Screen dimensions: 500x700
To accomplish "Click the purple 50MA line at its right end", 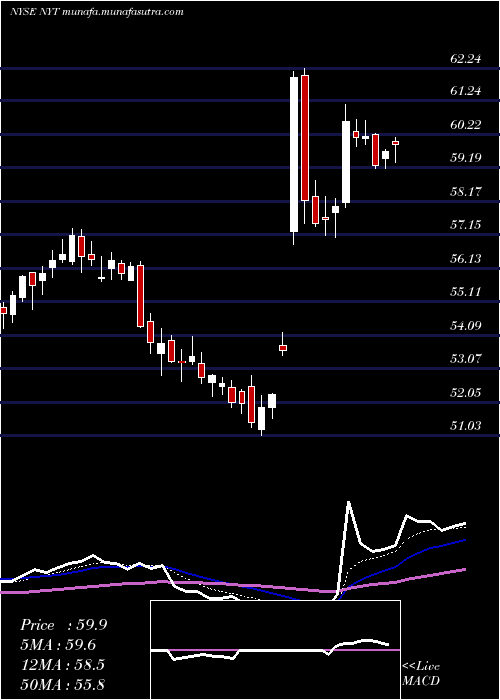I will click(x=463, y=570).
